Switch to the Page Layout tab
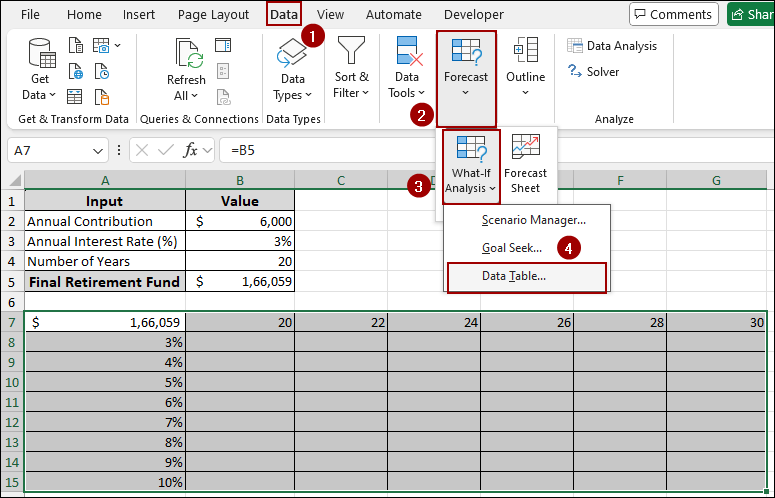The image size is (775, 498). click(213, 15)
